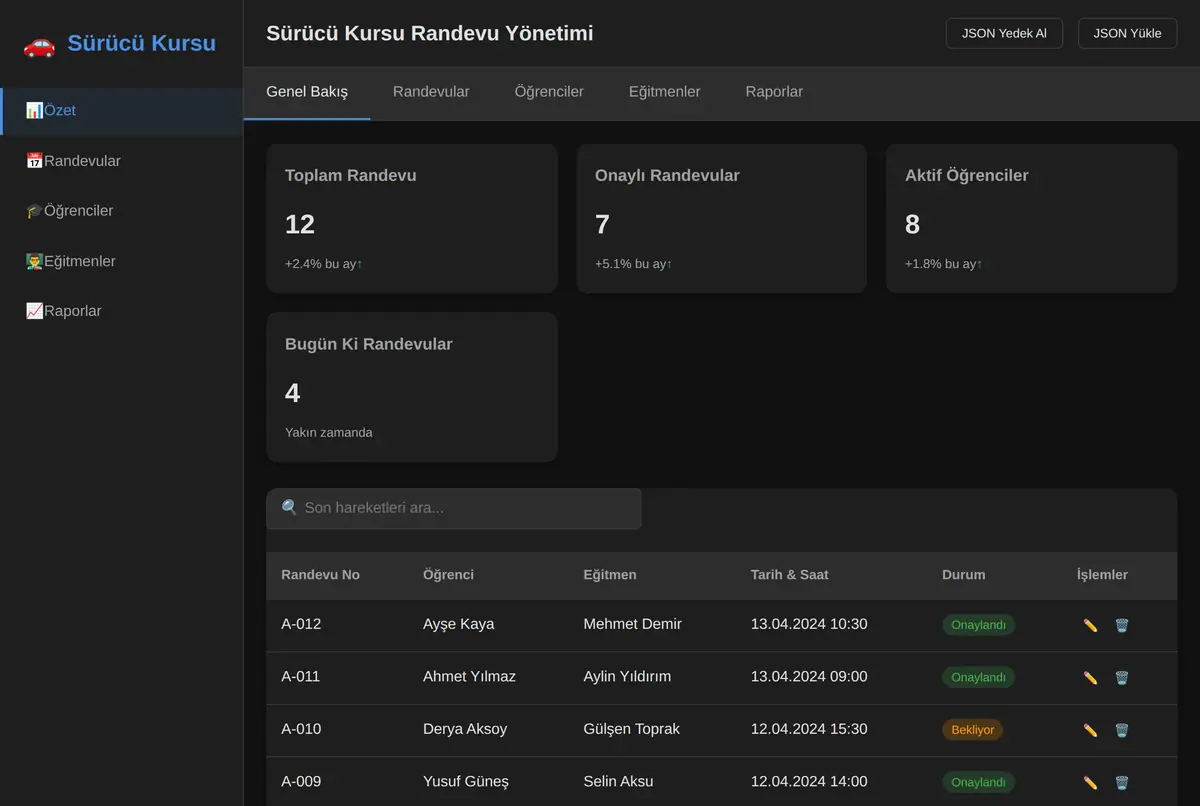Switch to the Randevular tab
Image resolution: width=1200 pixels, height=806 pixels.
click(431, 92)
